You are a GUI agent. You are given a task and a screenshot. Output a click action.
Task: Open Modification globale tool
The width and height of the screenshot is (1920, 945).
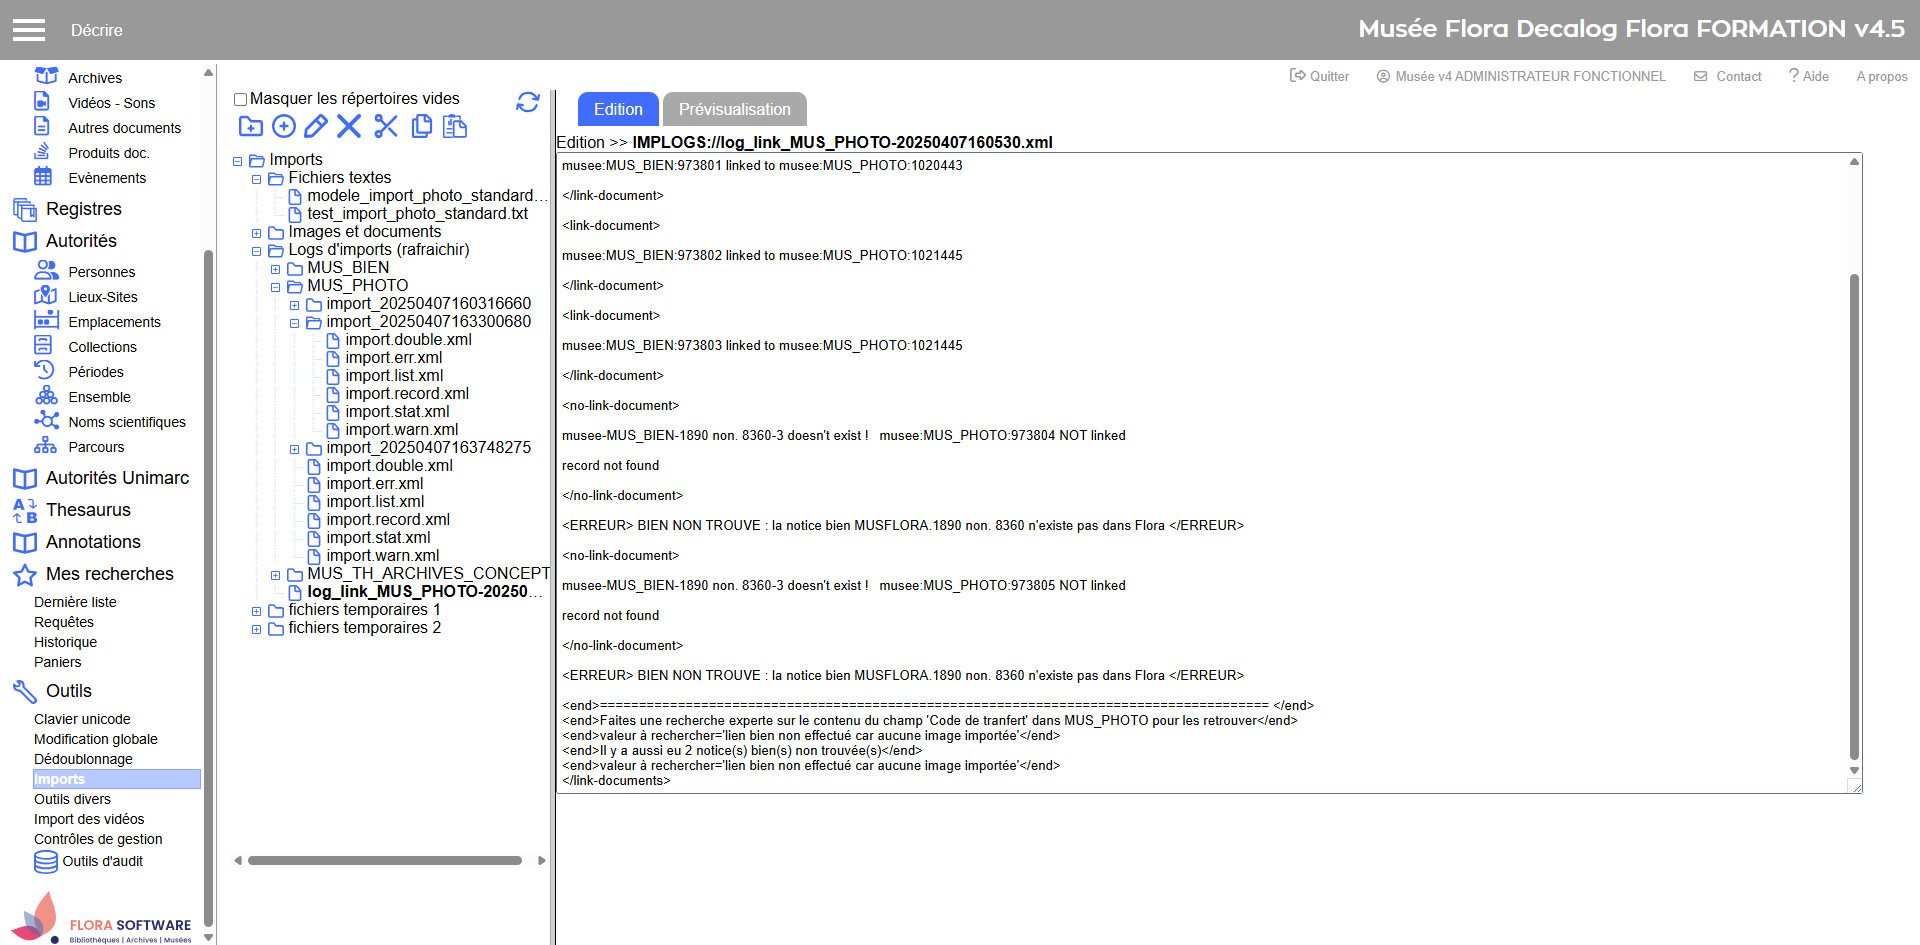click(x=96, y=739)
